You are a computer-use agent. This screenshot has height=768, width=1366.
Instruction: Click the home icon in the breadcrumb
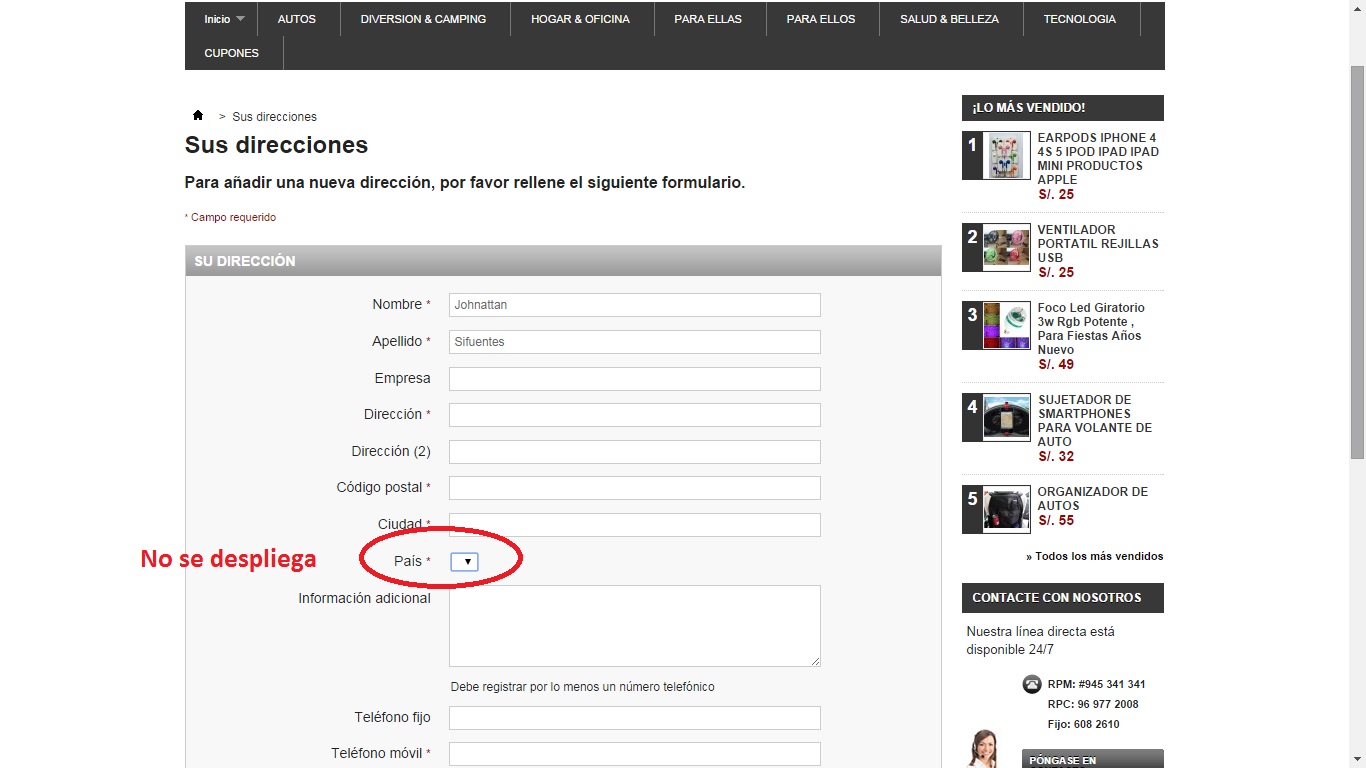coord(198,116)
